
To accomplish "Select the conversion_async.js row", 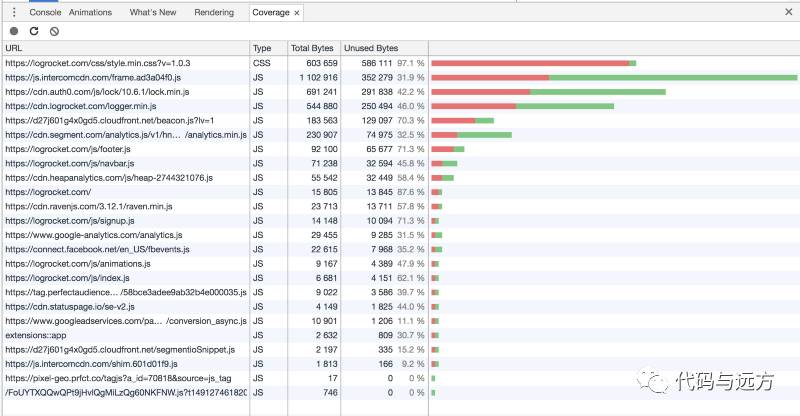I will [401, 321].
